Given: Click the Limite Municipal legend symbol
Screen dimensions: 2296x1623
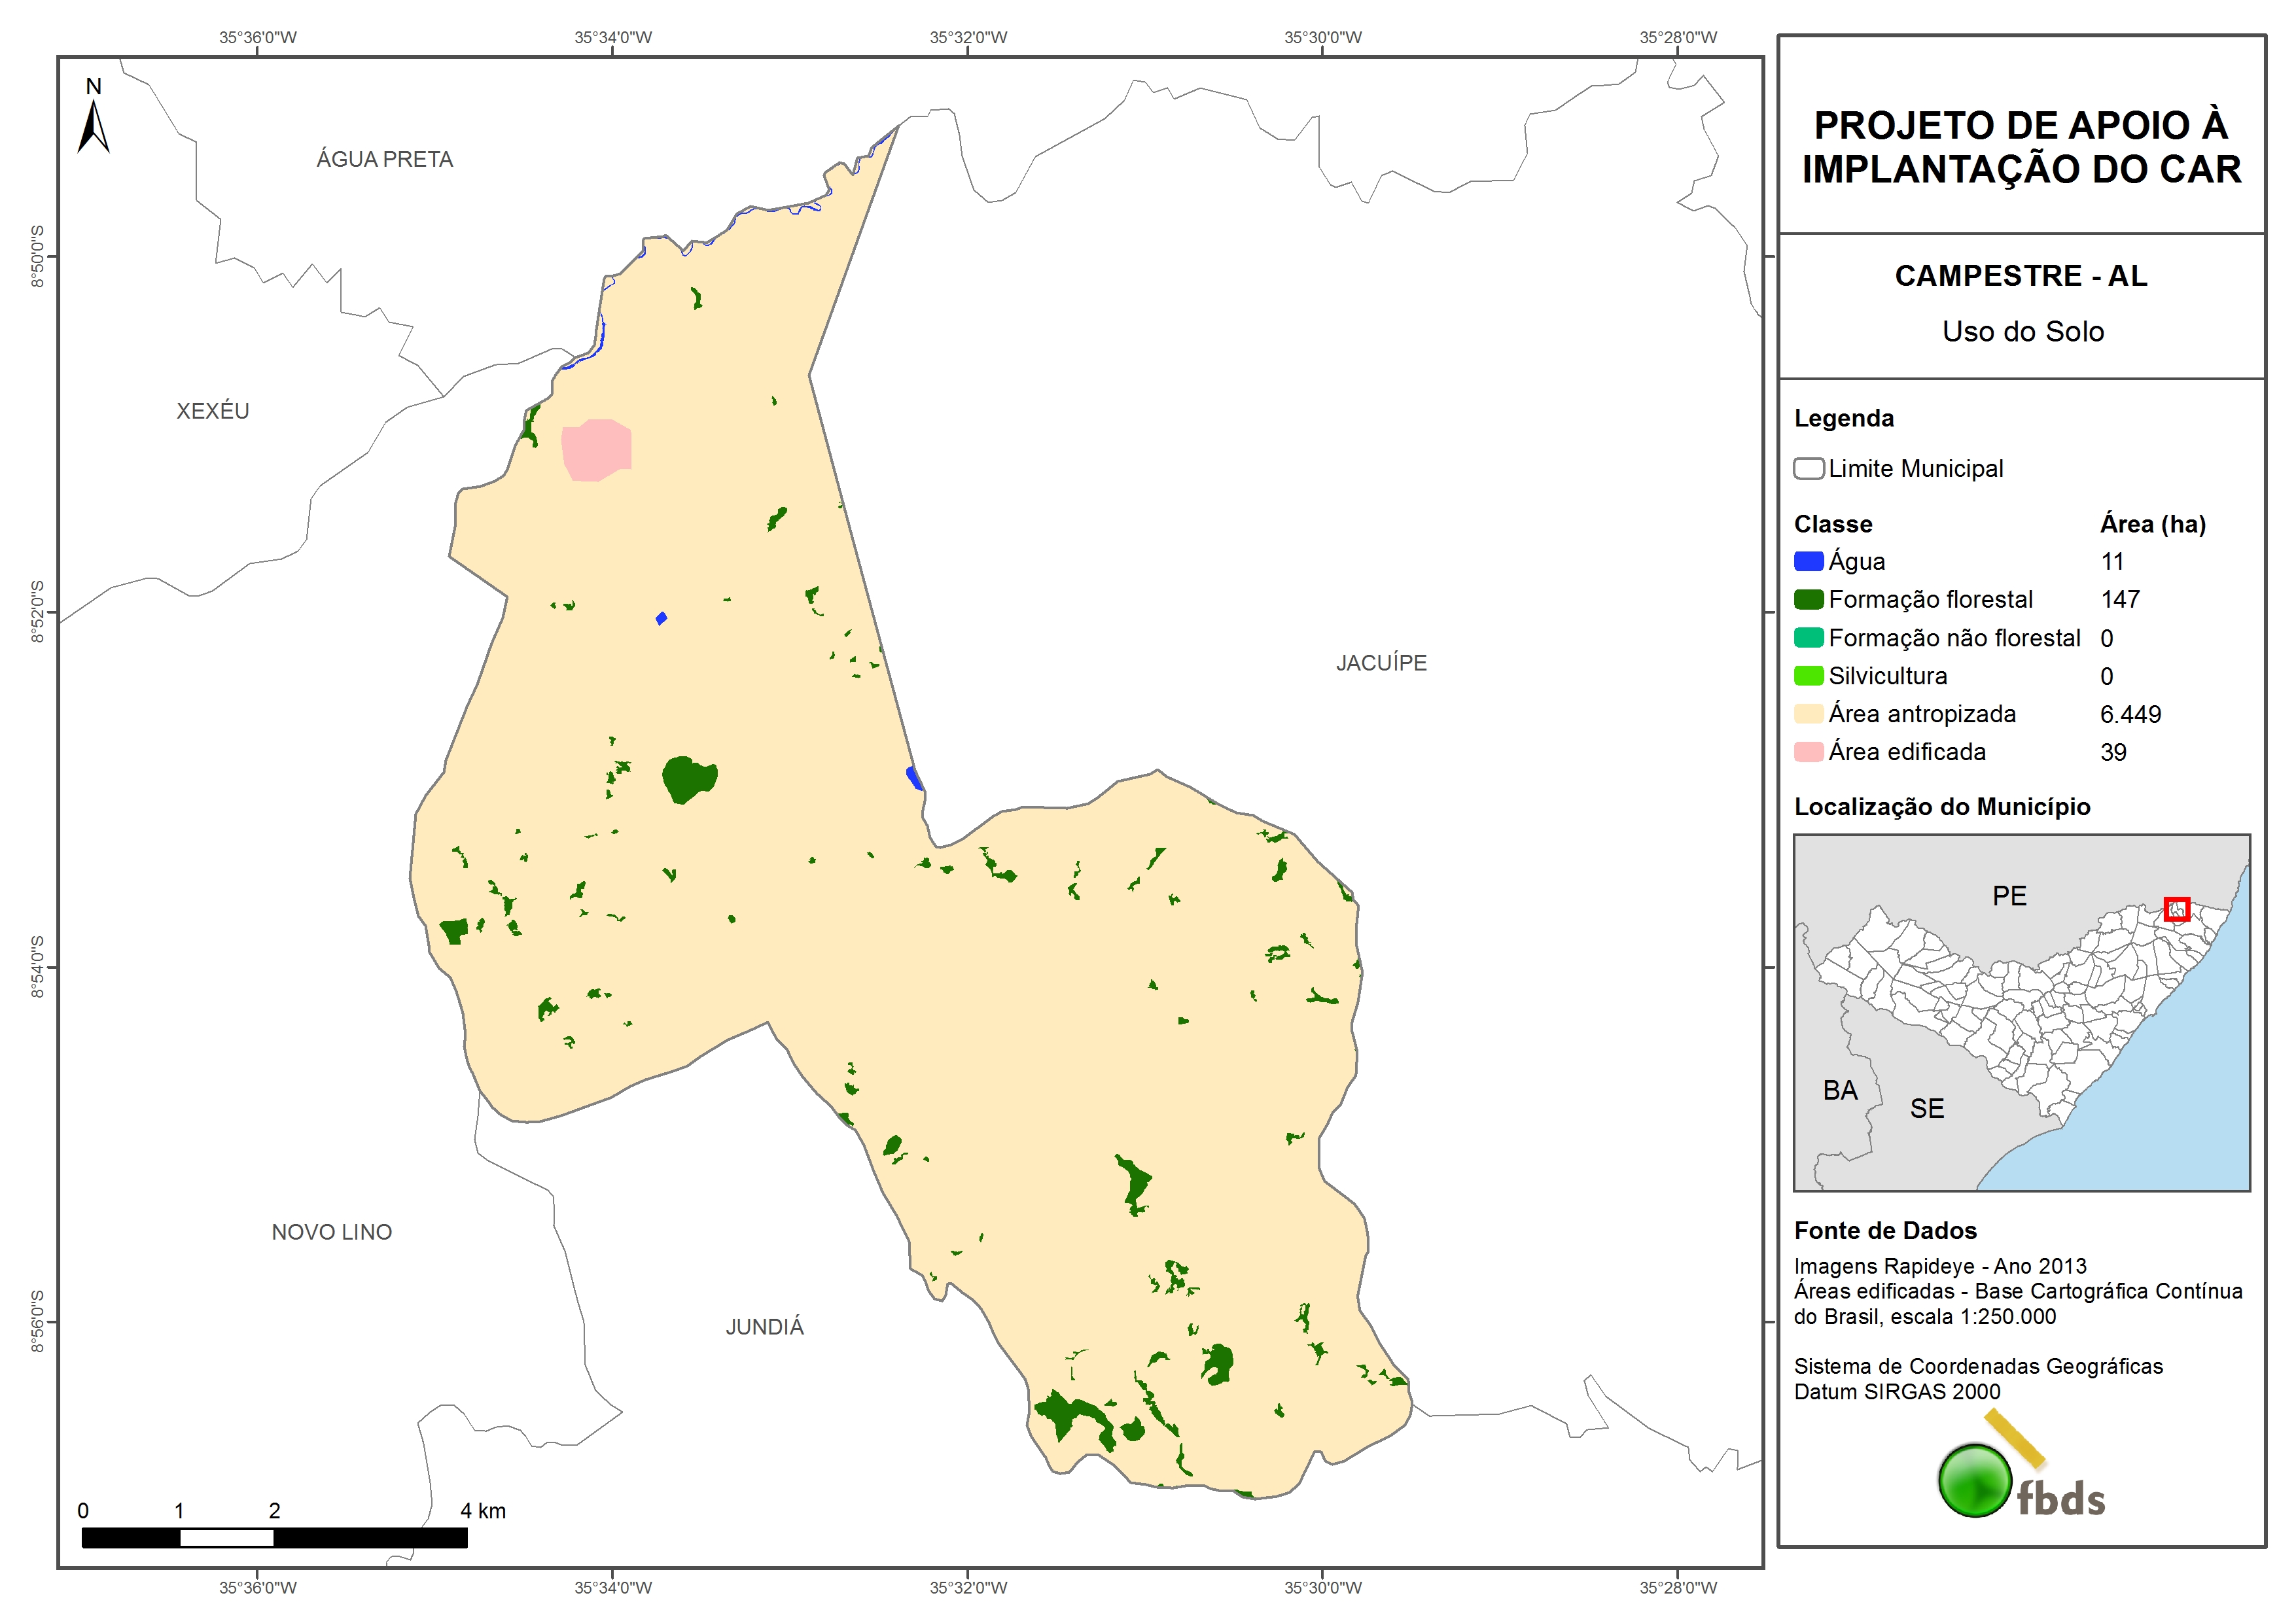Looking at the screenshot, I should point(1808,469).
